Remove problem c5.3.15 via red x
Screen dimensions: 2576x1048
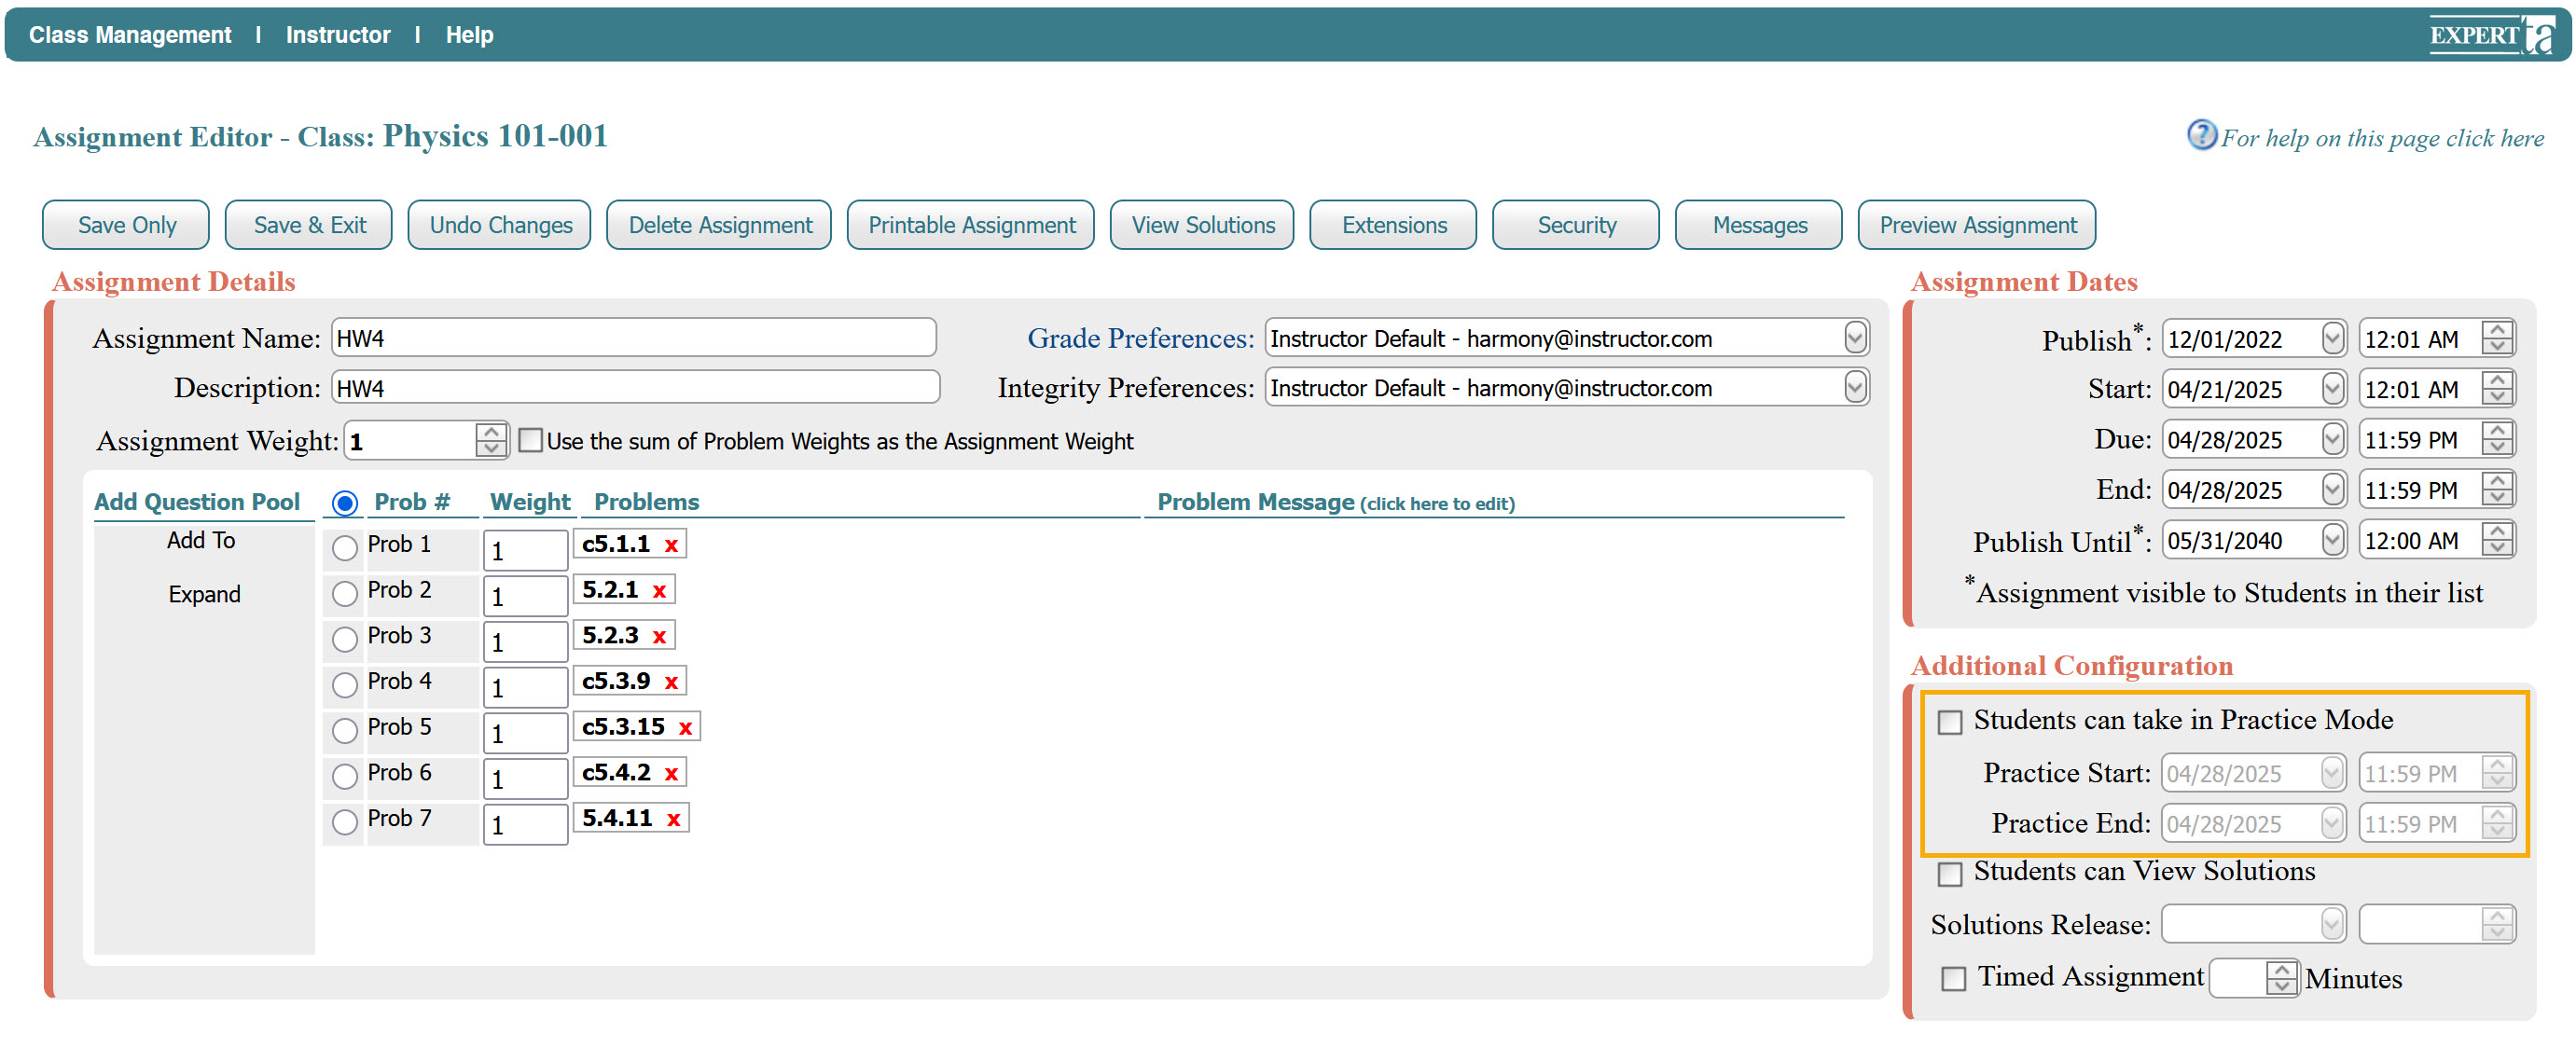pyautogui.click(x=685, y=728)
